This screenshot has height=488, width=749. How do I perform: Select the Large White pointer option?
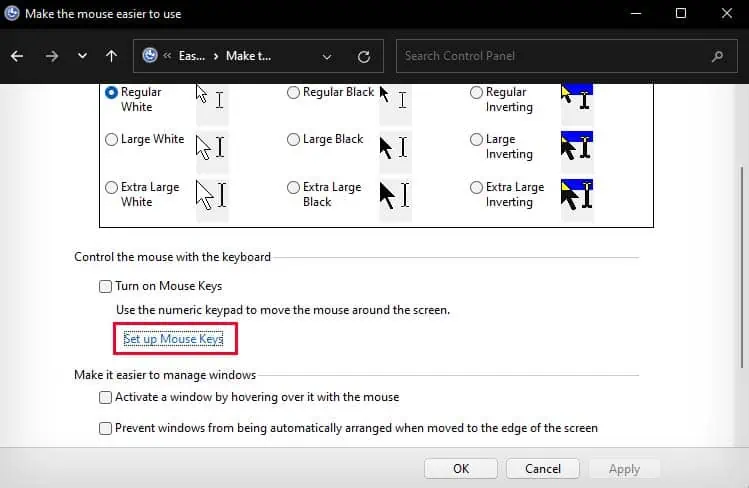click(x=112, y=140)
